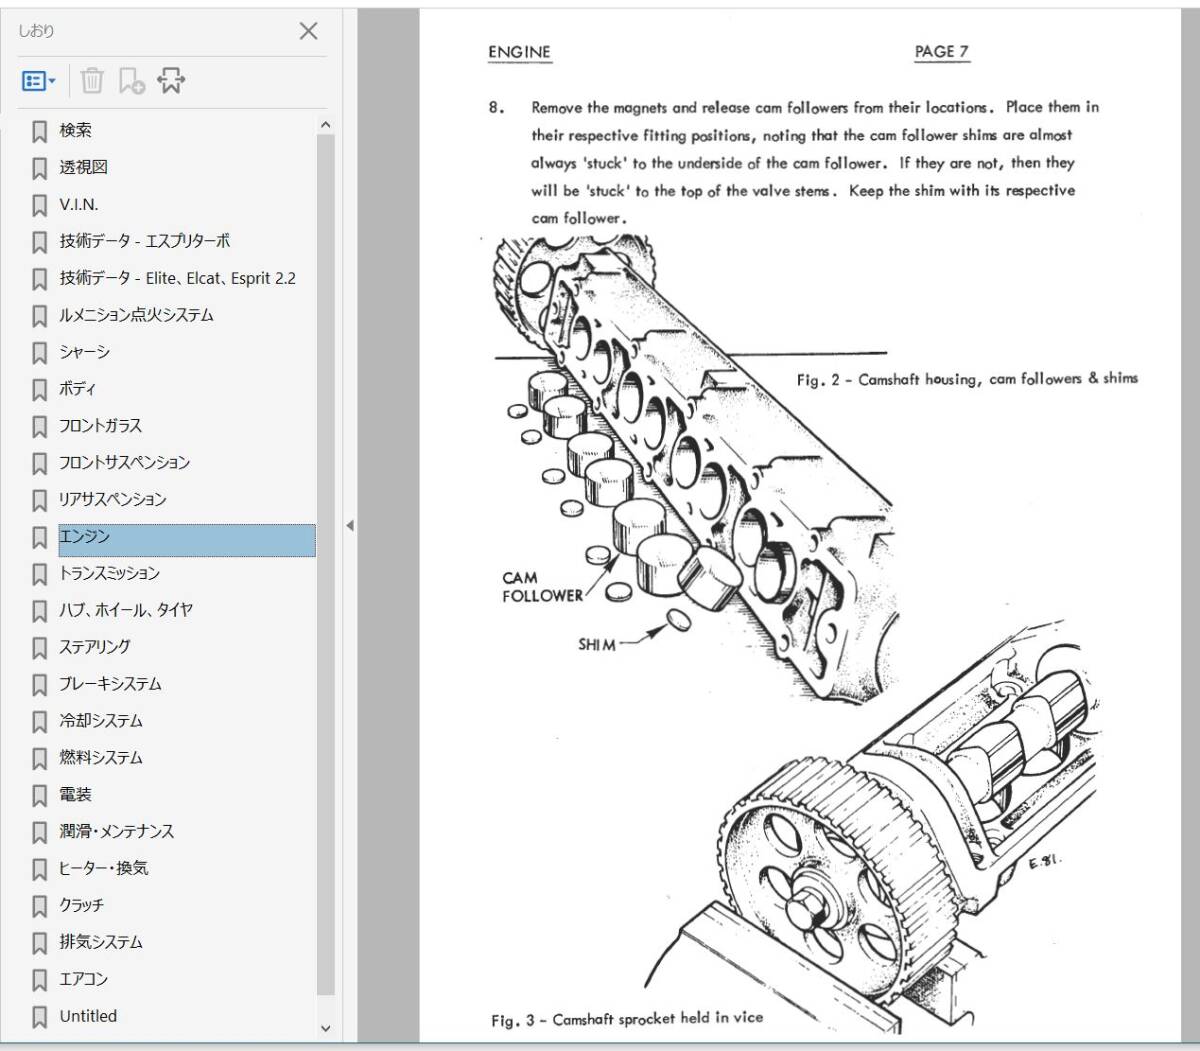Click the Fig. 3 camshaft sprocket caption
Viewport: 1200px width, 1051px height.
pos(627,1019)
